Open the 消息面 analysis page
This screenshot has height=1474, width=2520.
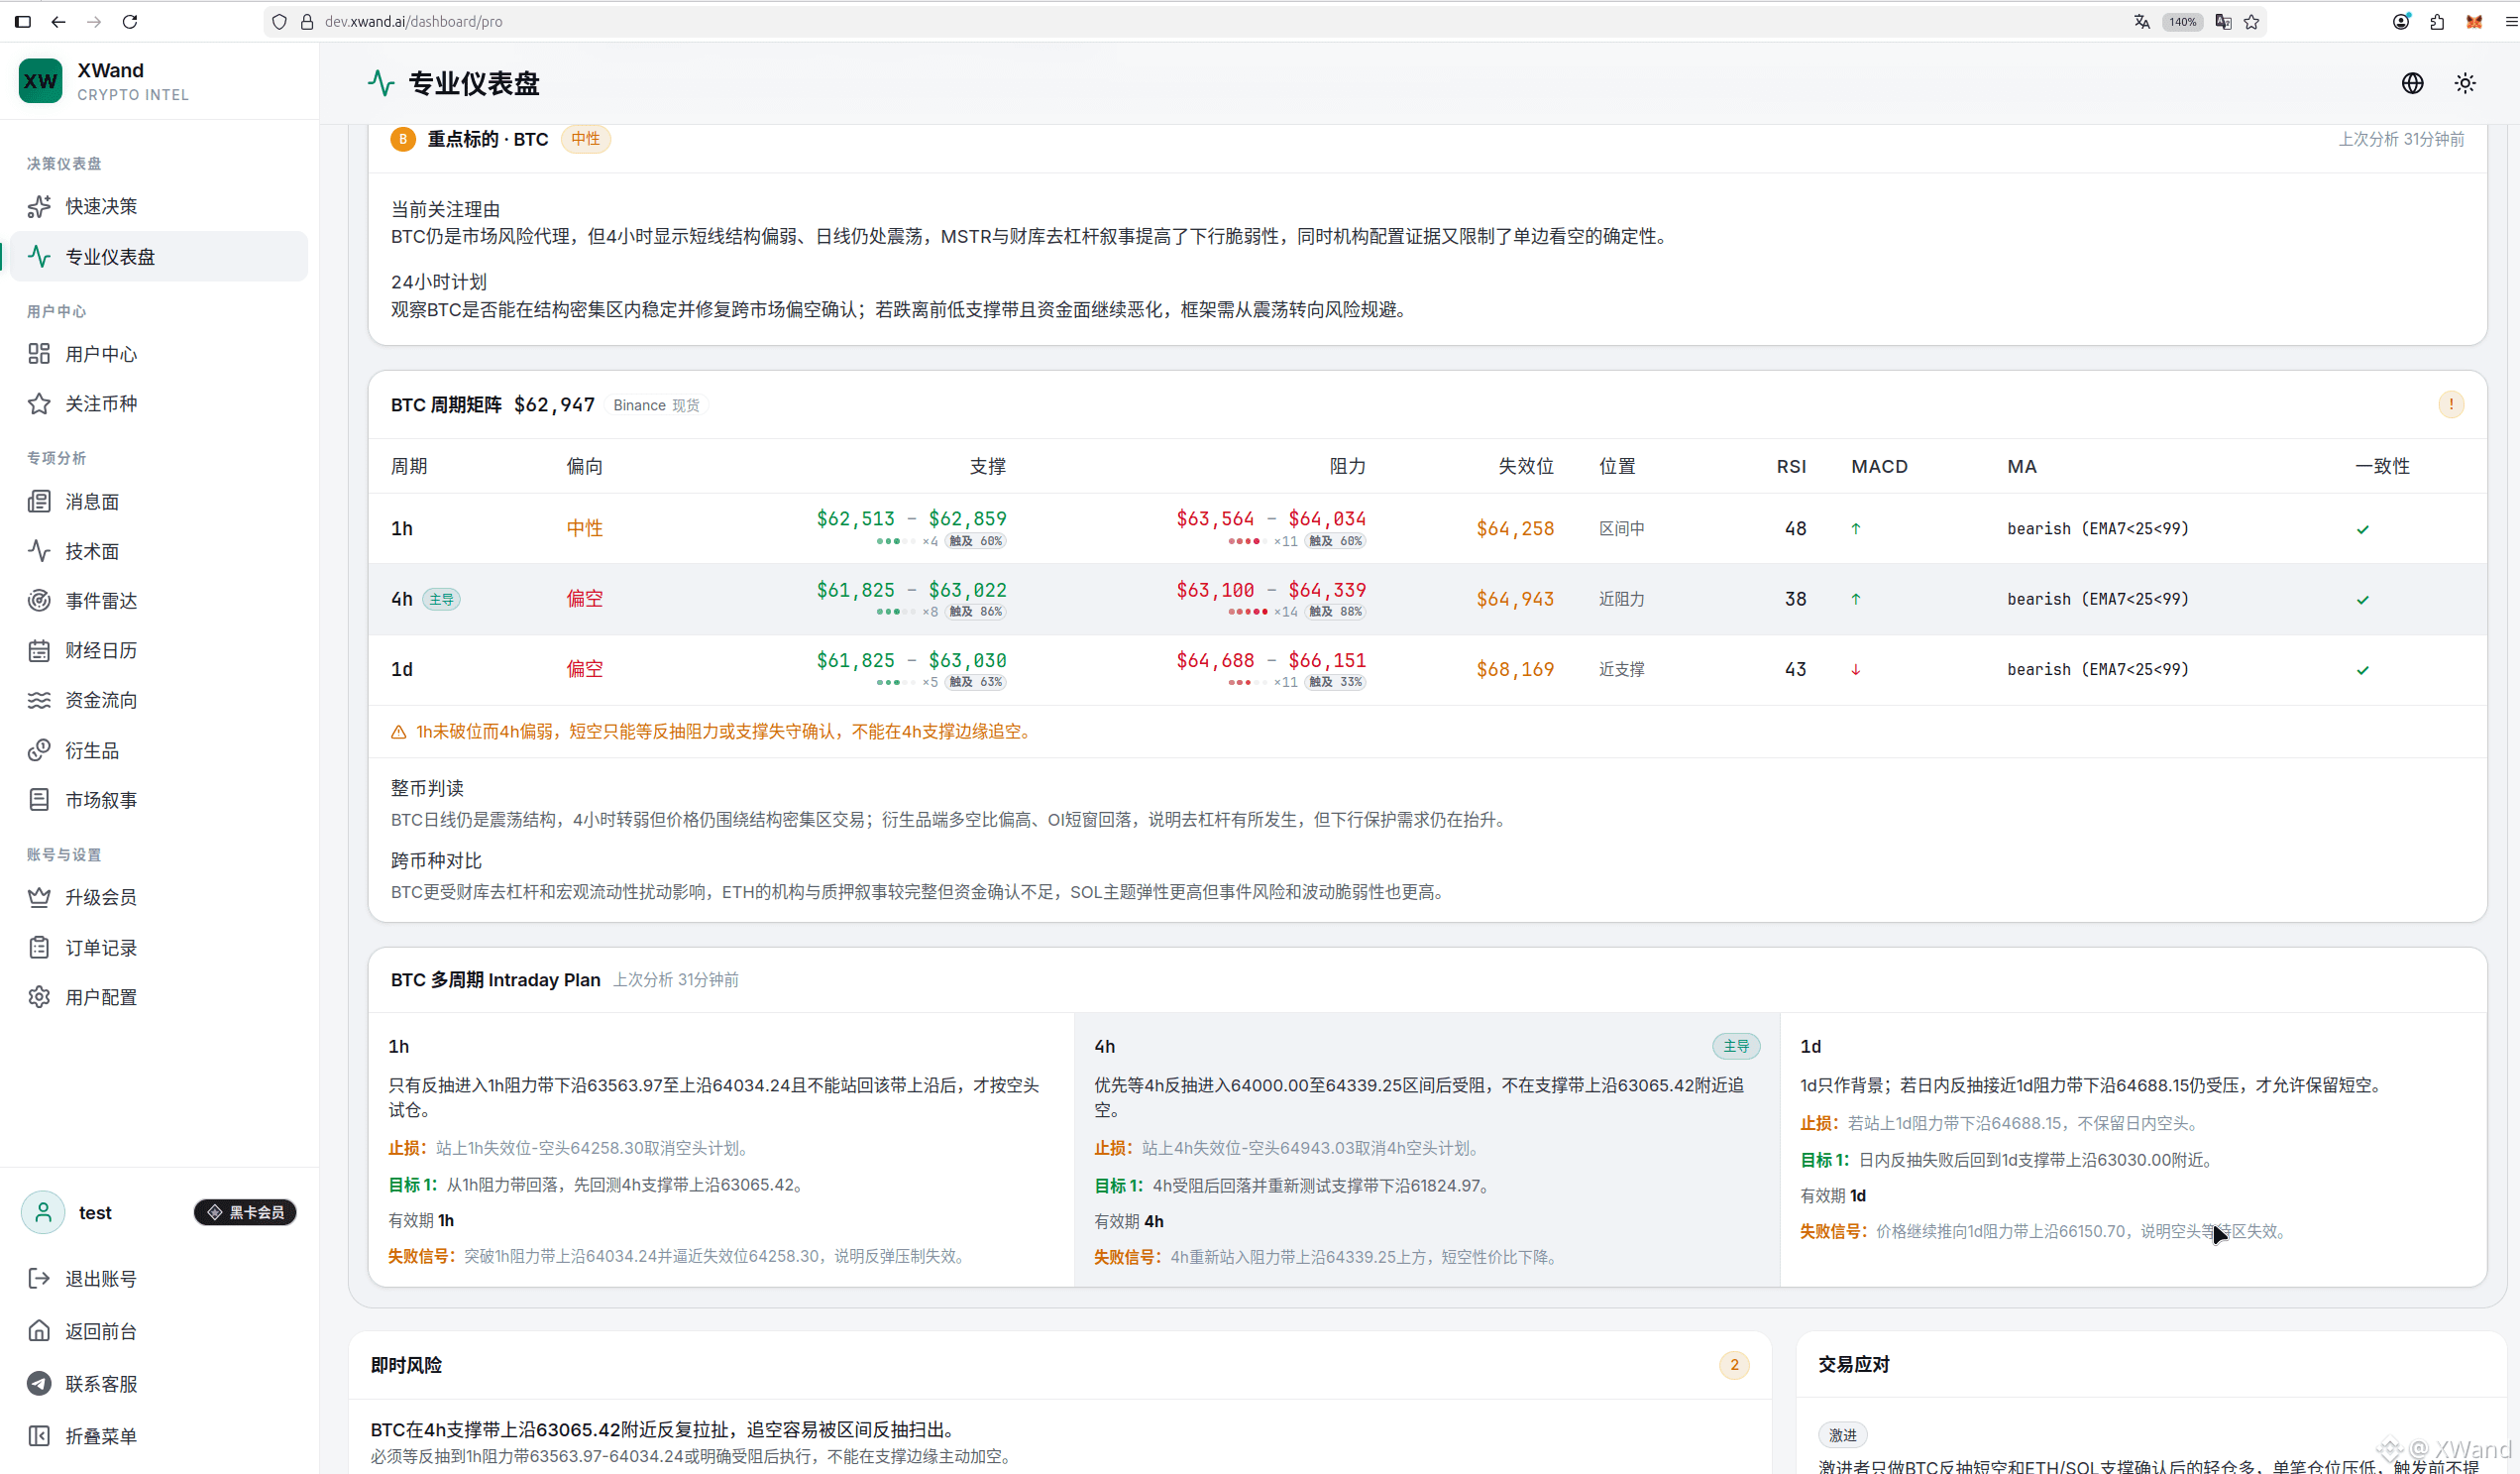158,501
